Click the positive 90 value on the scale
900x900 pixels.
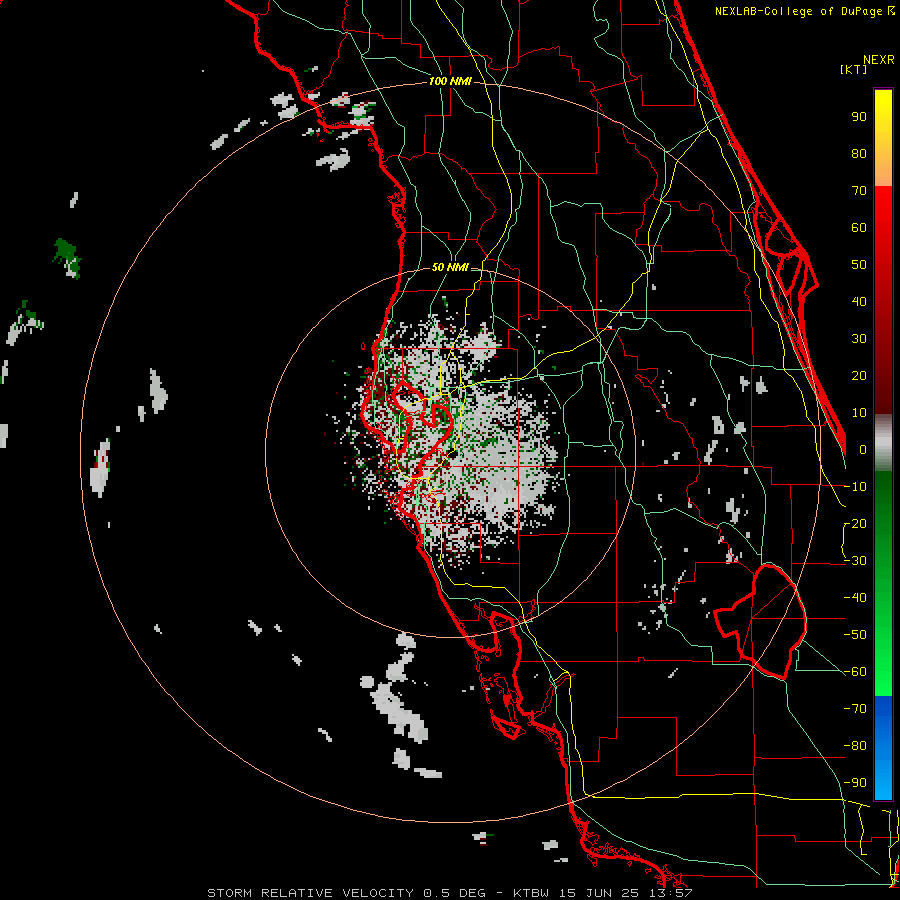859,117
